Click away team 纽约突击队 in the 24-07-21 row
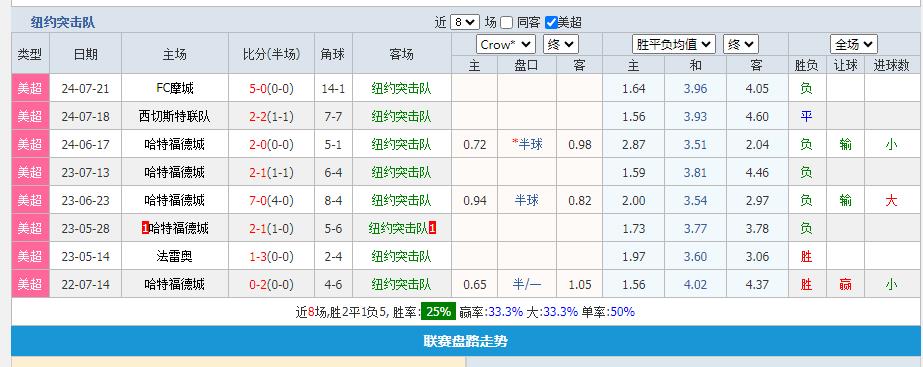923x367 pixels. (x=401, y=88)
